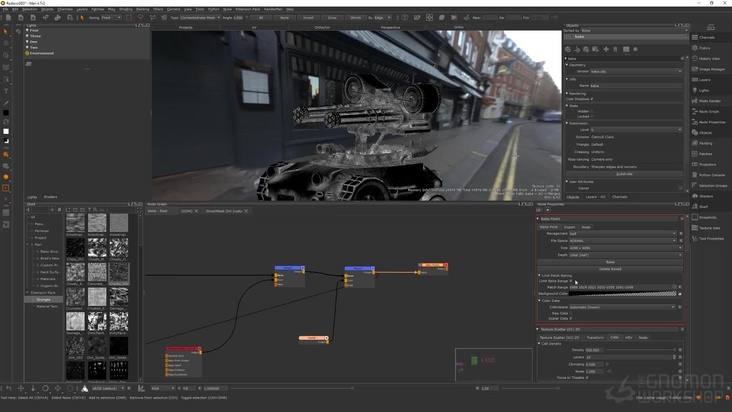Open the Python Console palette
Viewport: 732px width, 412px height.
(x=712, y=175)
